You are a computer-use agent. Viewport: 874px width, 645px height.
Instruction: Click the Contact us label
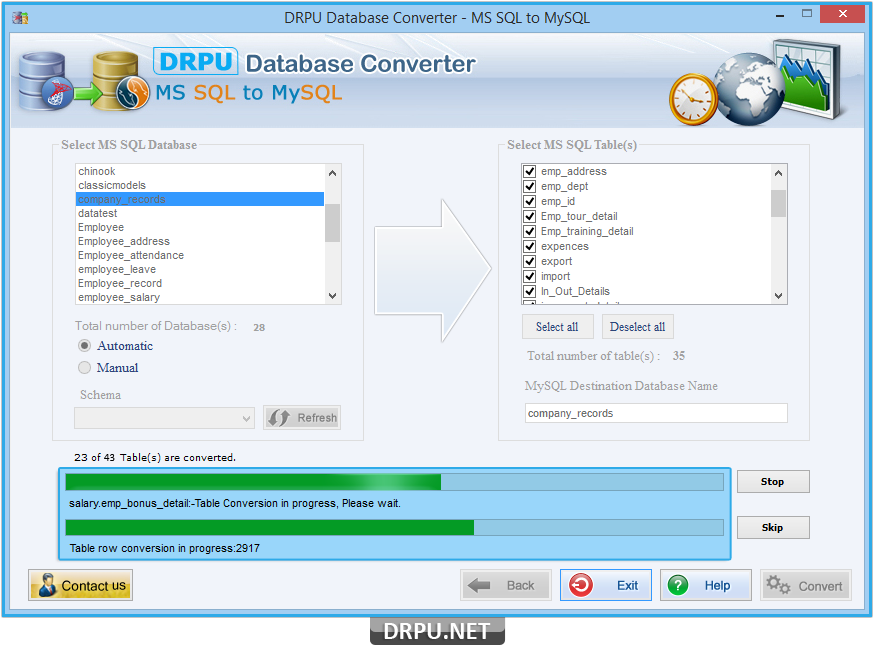click(94, 585)
